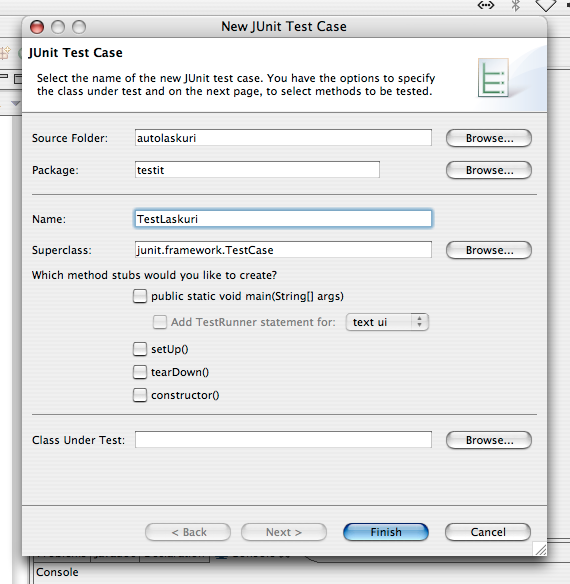Select the Console view title in background
The image size is (570, 584).
click(x=57, y=572)
